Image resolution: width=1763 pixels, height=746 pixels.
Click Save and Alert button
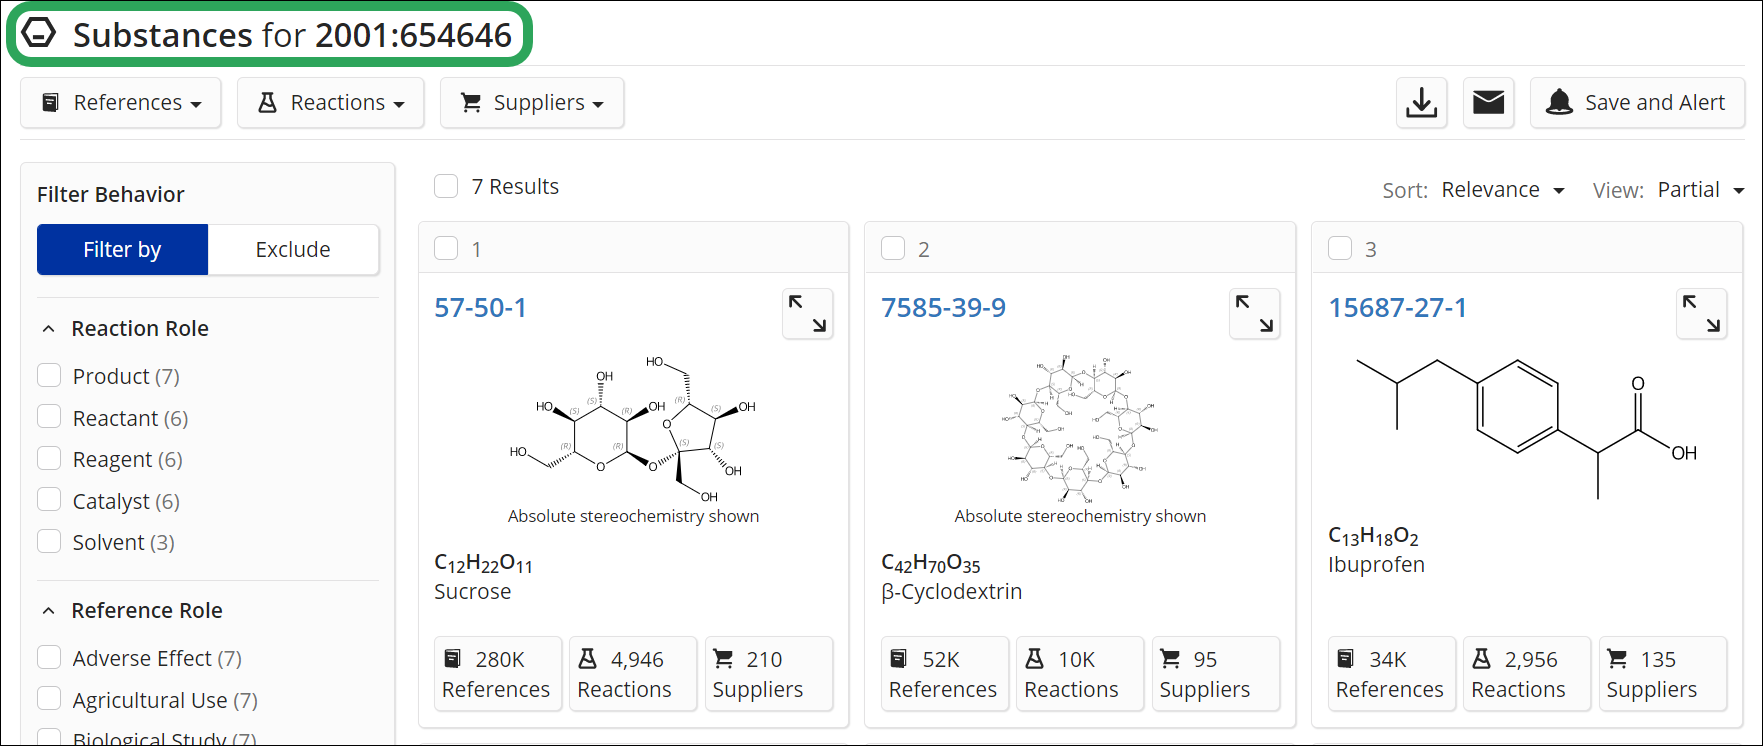(x=1637, y=103)
